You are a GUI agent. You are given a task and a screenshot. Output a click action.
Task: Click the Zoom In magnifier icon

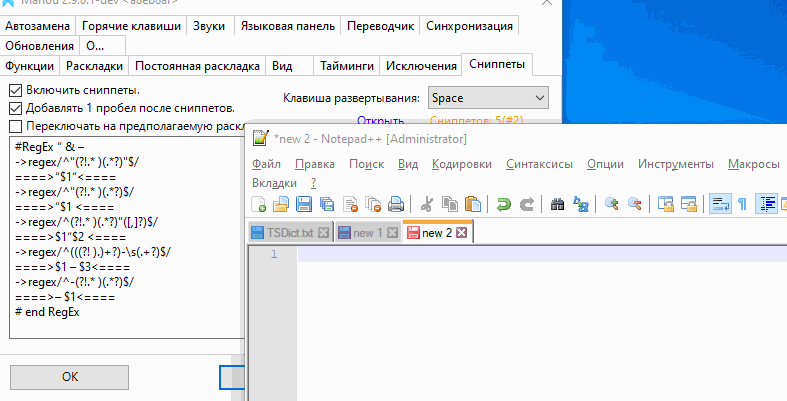pos(611,204)
